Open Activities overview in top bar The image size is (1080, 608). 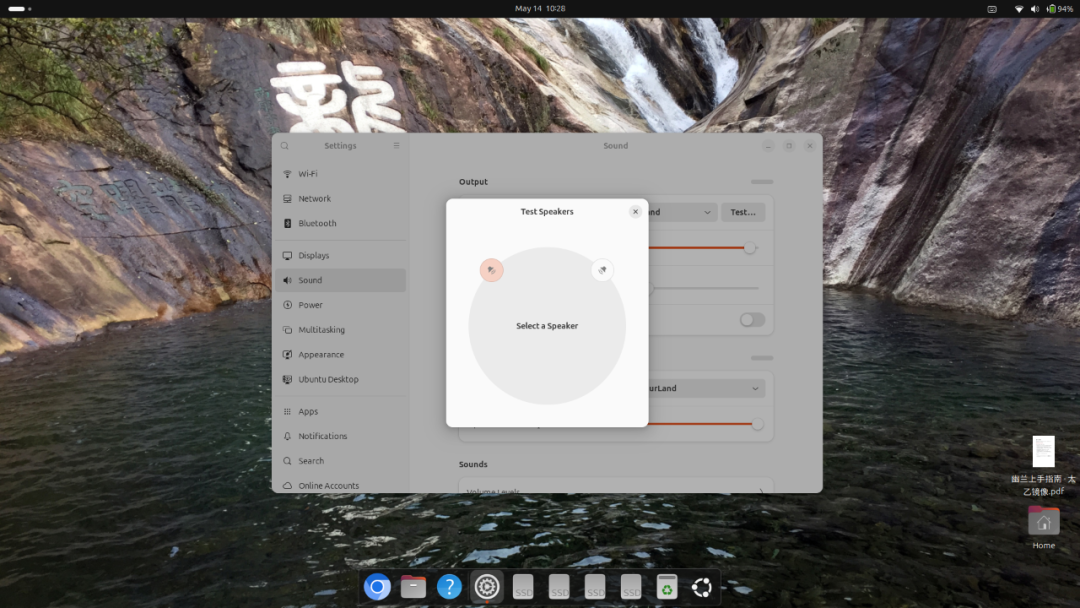coord(20,9)
